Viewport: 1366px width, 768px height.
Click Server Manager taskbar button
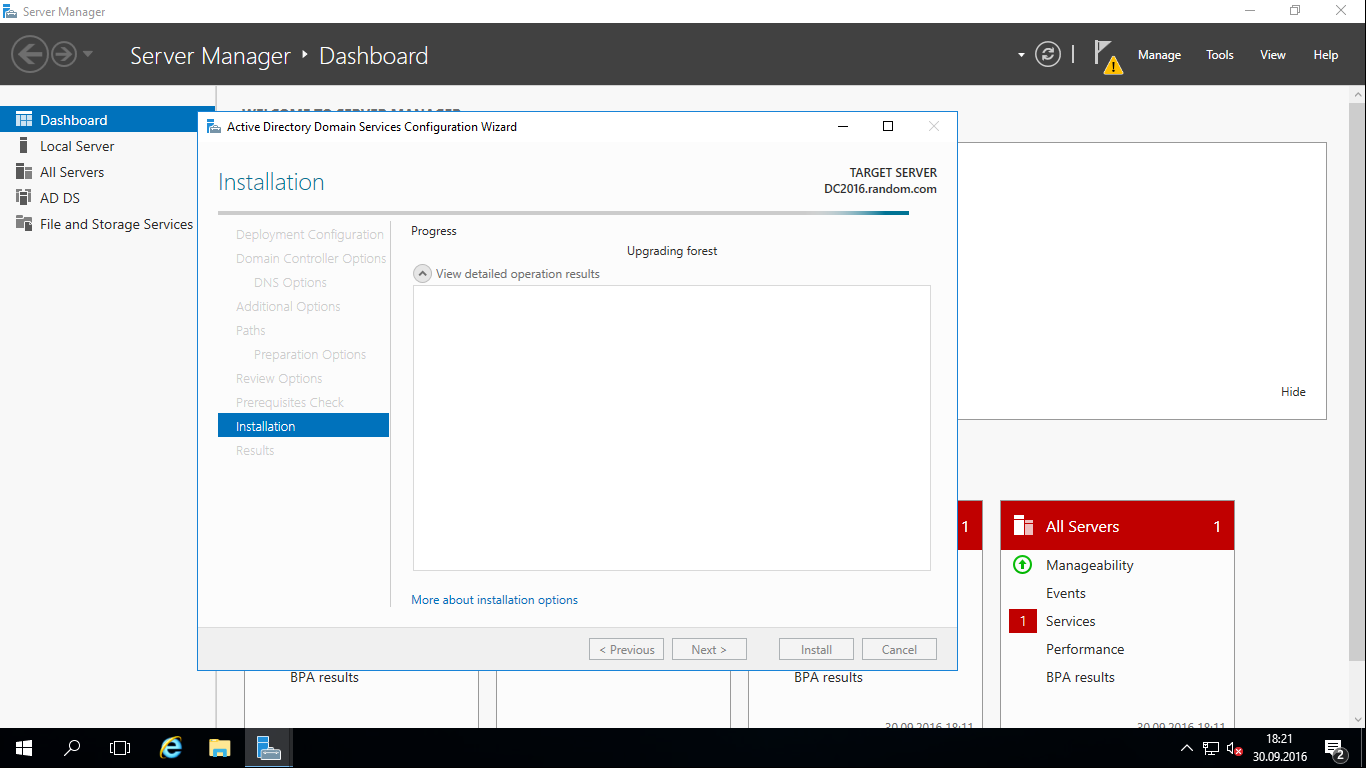coord(268,748)
